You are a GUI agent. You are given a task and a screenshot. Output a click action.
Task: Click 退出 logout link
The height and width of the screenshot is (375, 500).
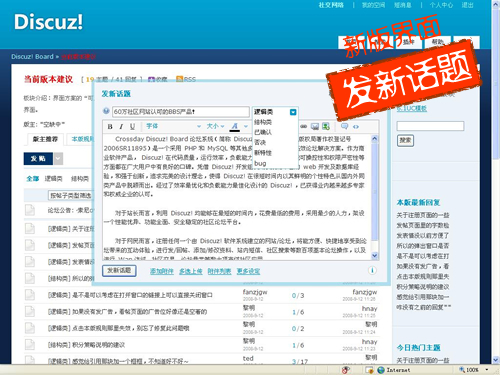[x=467, y=5]
